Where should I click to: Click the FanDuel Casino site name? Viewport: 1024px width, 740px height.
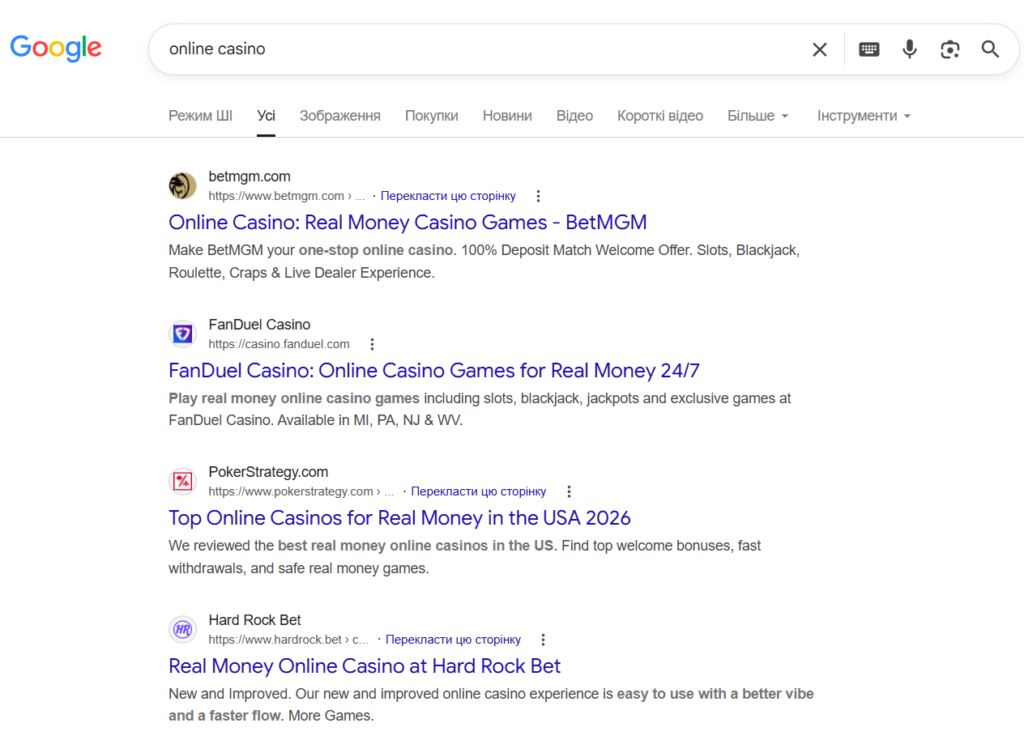coord(259,325)
